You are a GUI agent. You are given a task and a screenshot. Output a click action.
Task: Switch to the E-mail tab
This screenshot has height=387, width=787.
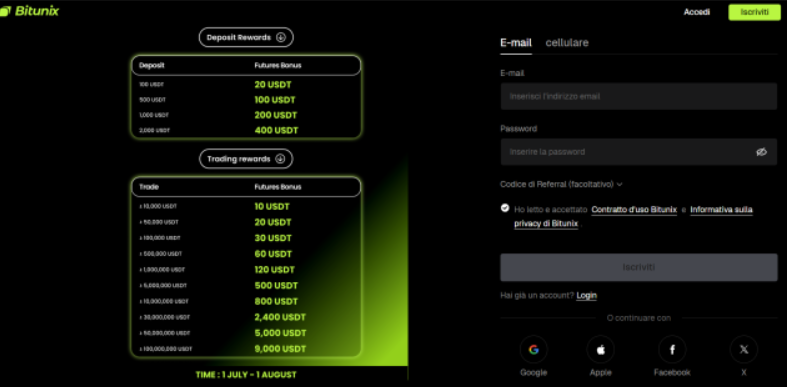(516, 43)
